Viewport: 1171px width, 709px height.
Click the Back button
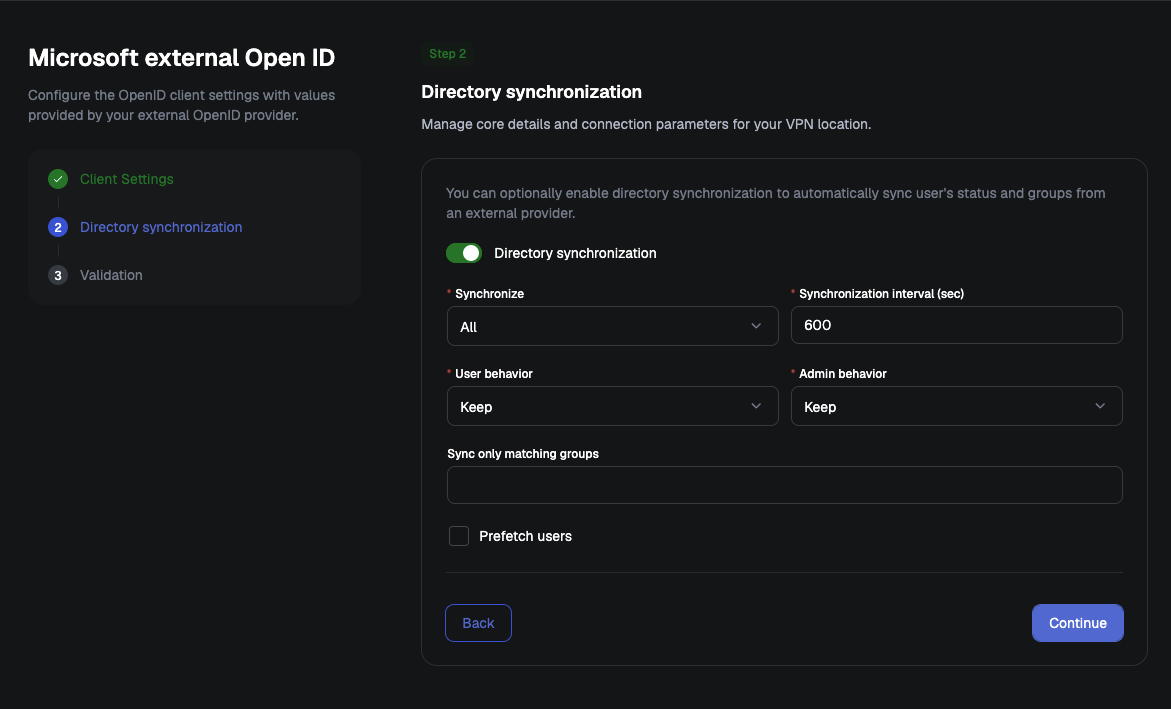pos(478,623)
